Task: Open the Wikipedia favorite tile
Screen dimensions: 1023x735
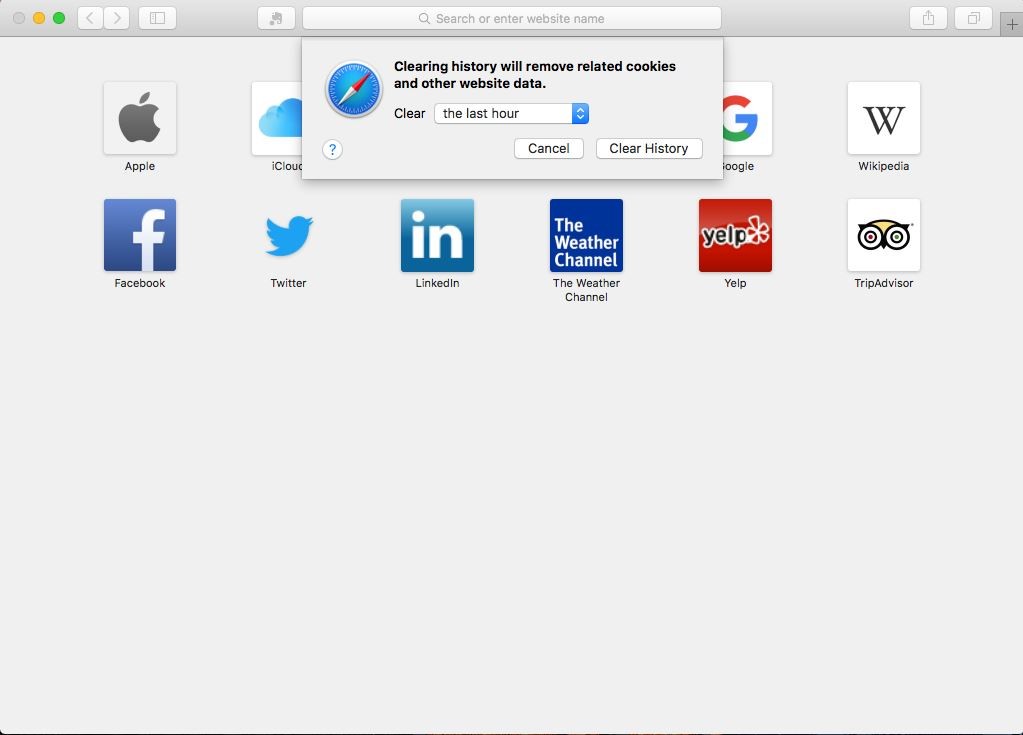Action: (883, 118)
